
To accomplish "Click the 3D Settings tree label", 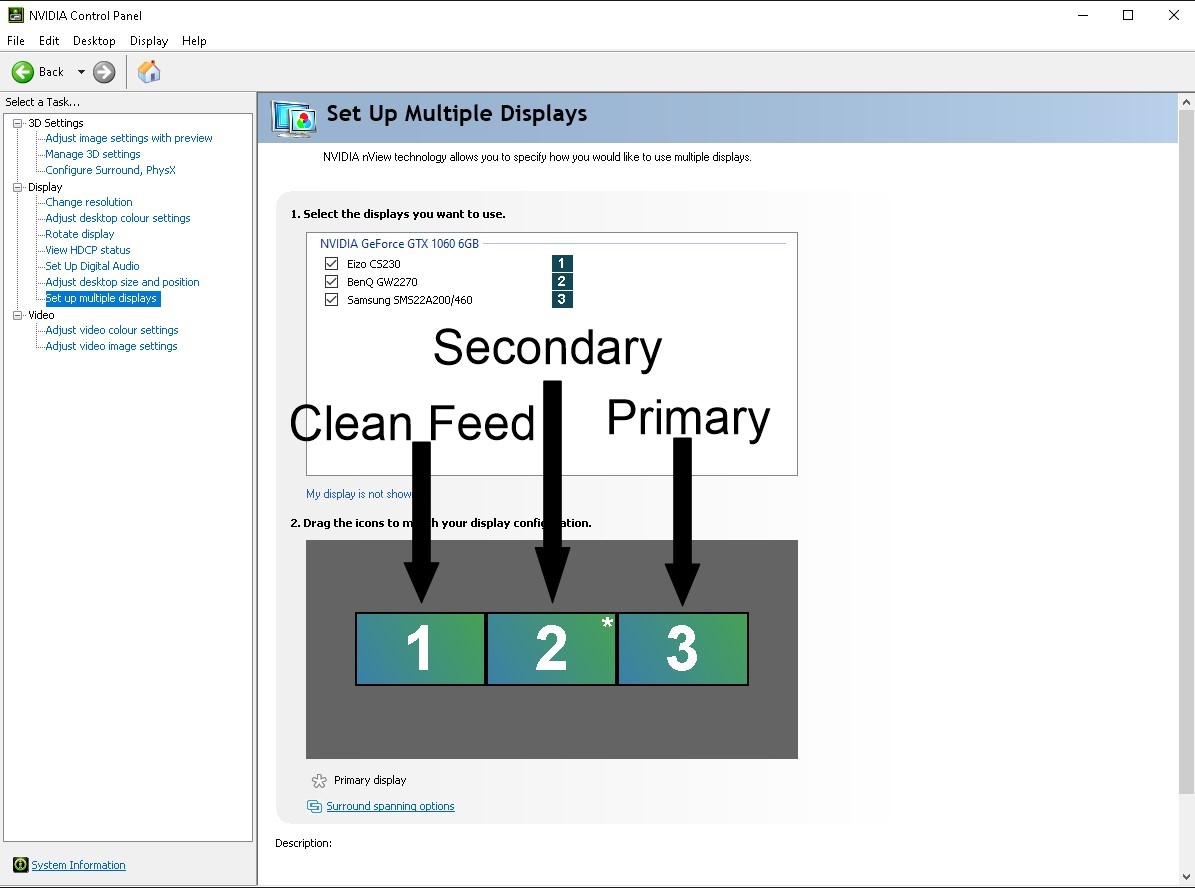I will (x=56, y=123).
